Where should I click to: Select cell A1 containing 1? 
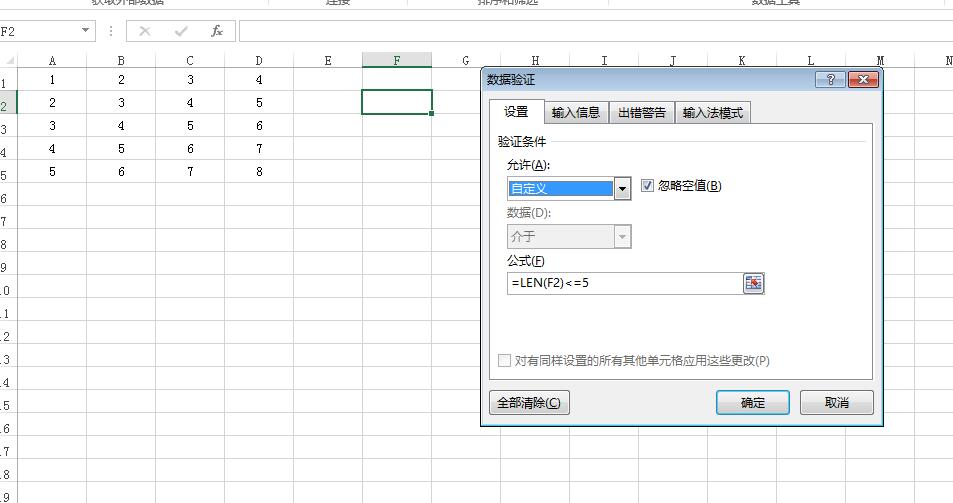pos(52,80)
